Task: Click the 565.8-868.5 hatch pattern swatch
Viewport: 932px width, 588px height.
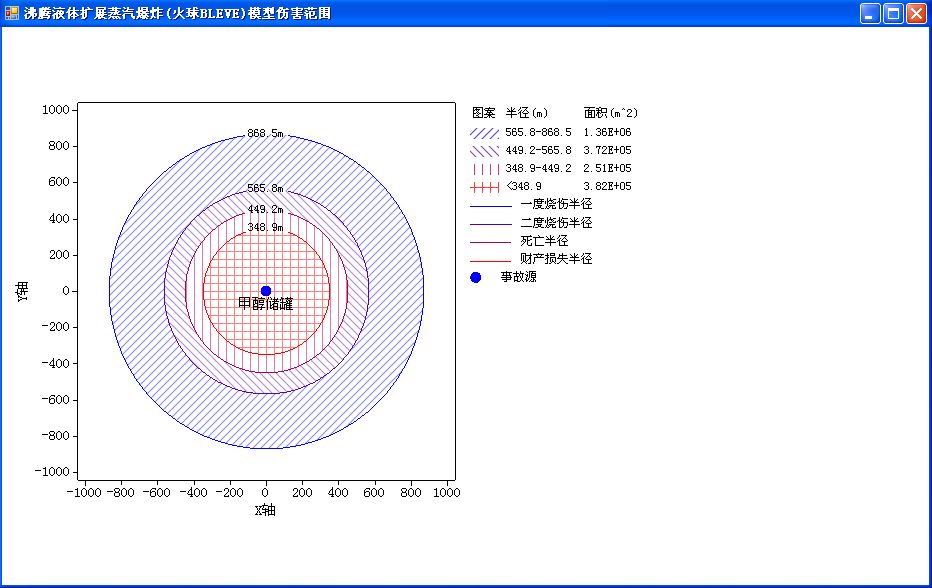Action: [x=484, y=133]
